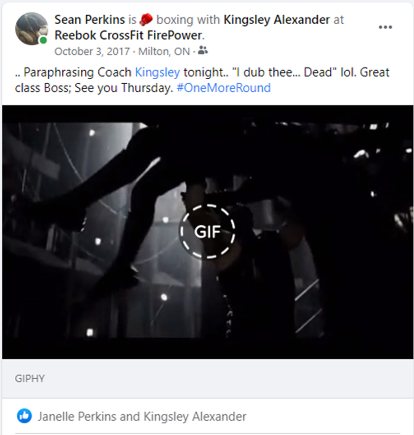
Task: Click the blue Kingsley mention in post text
Action: 157,72
